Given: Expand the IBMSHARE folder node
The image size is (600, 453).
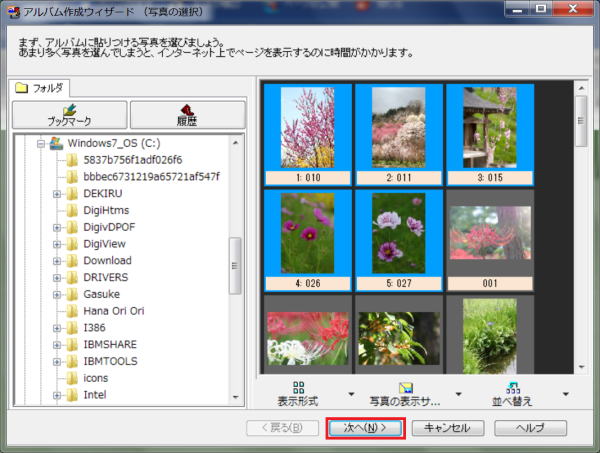Looking at the screenshot, I should click(x=57, y=345).
